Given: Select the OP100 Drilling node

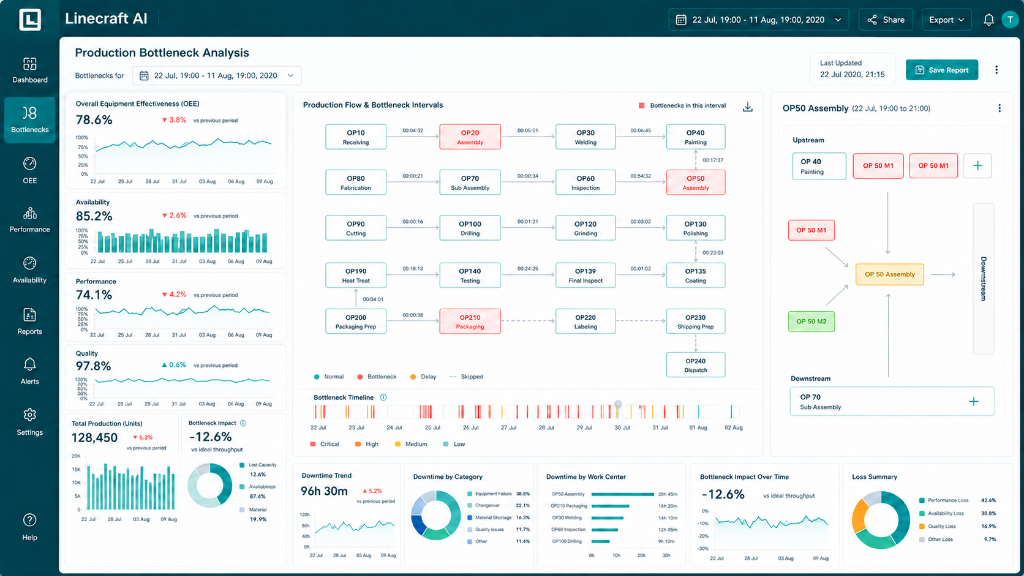Looking at the screenshot, I should click(x=470, y=228).
